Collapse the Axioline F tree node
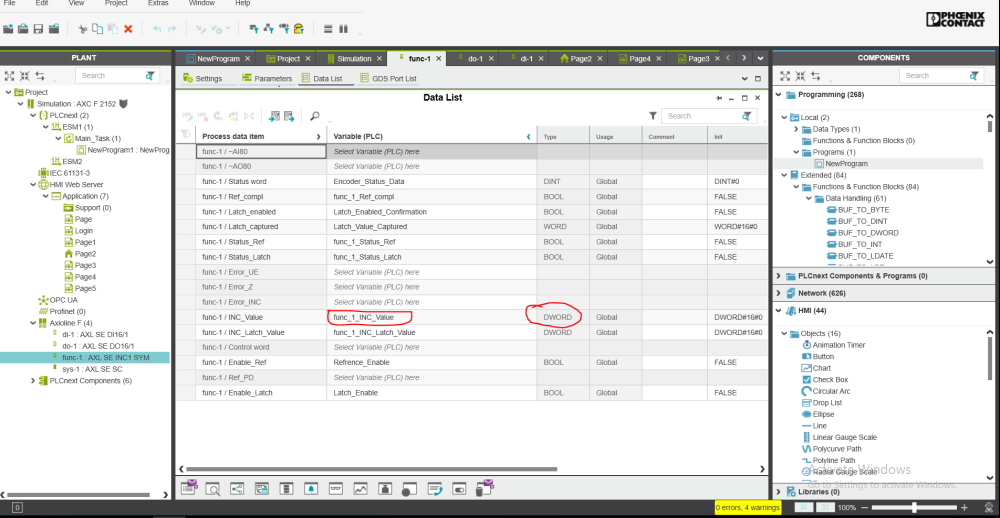Image resolution: width=1000 pixels, height=518 pixels. pyautogui.click(x=33, y=323)
